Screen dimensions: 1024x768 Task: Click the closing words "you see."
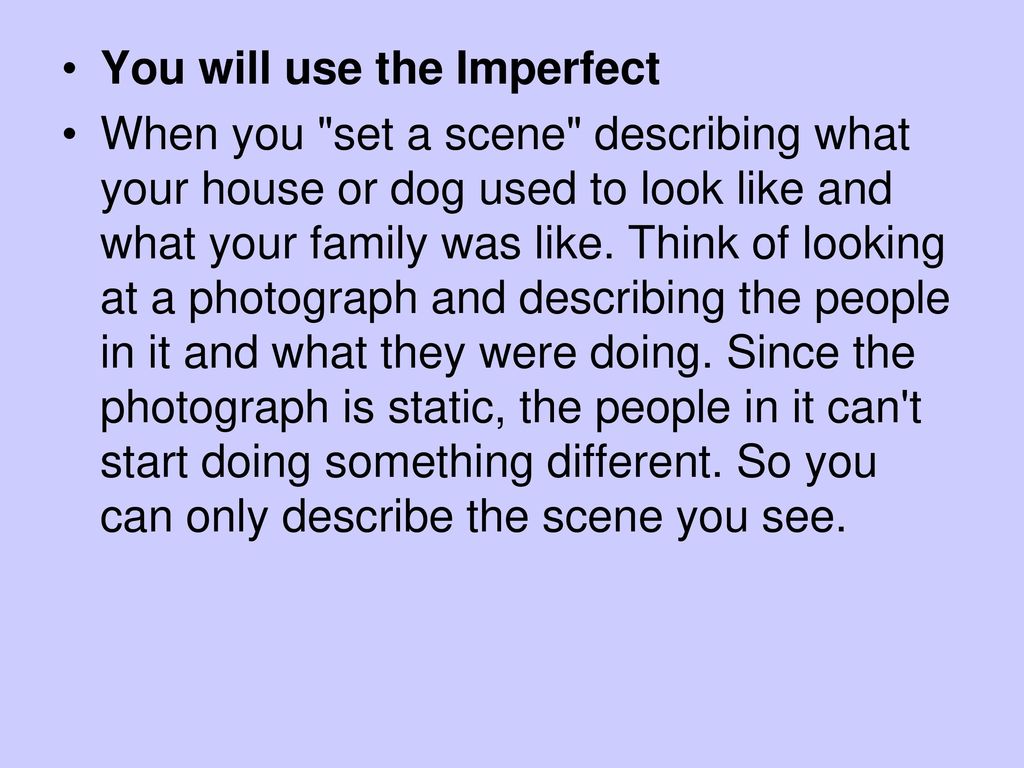(761, 519)
